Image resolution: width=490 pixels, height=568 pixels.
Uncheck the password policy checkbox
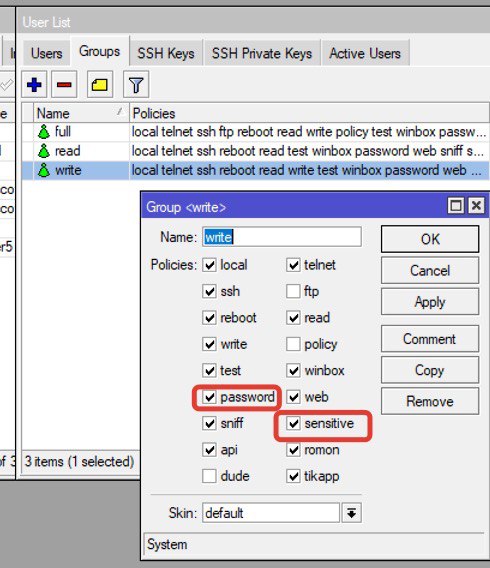[209, 397]
